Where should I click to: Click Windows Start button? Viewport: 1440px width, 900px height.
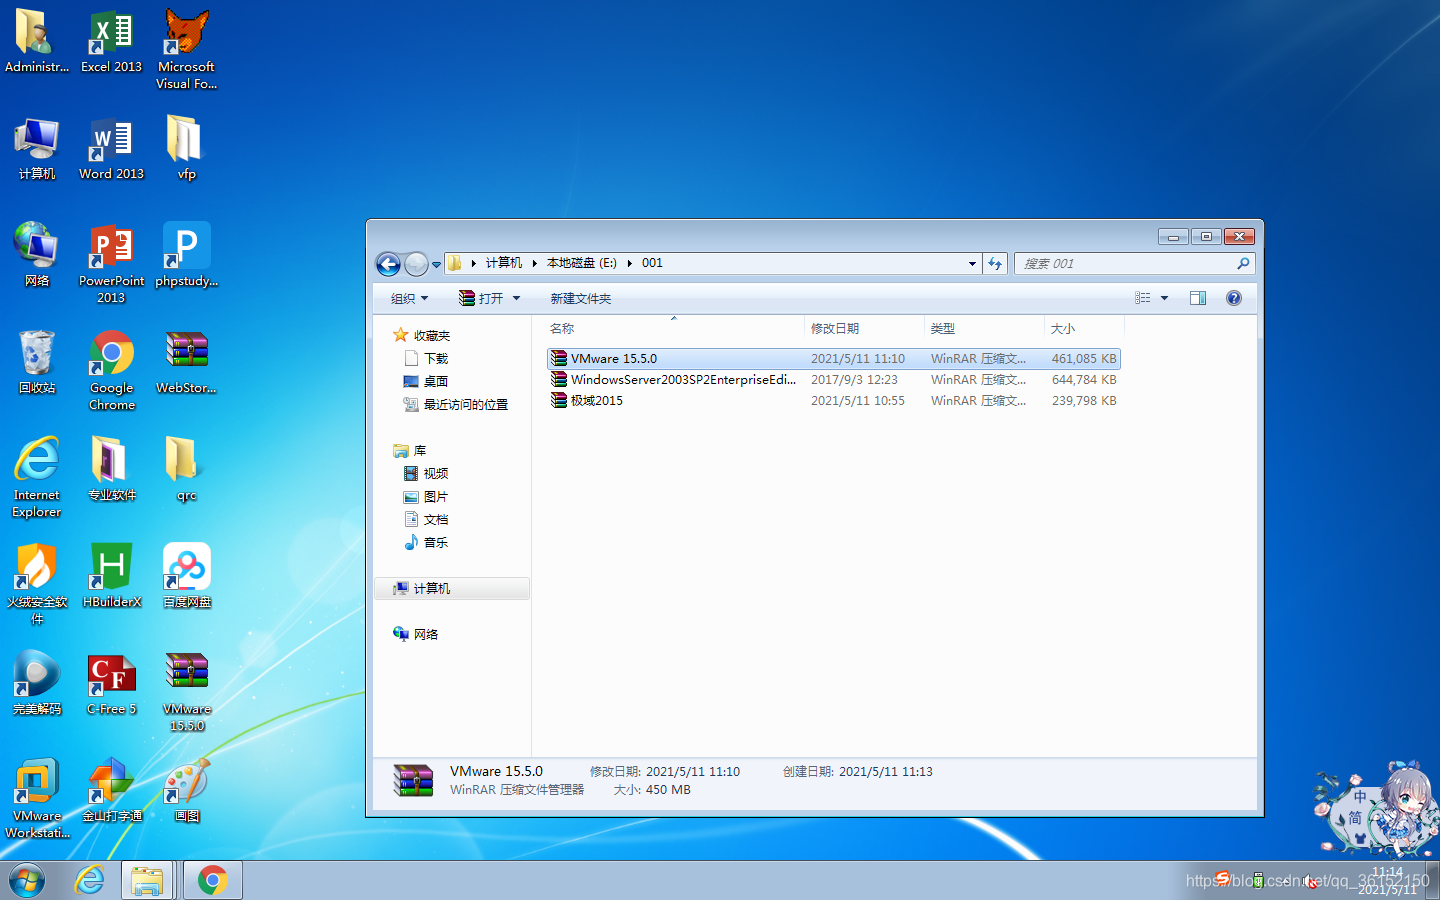pos(26,881)
